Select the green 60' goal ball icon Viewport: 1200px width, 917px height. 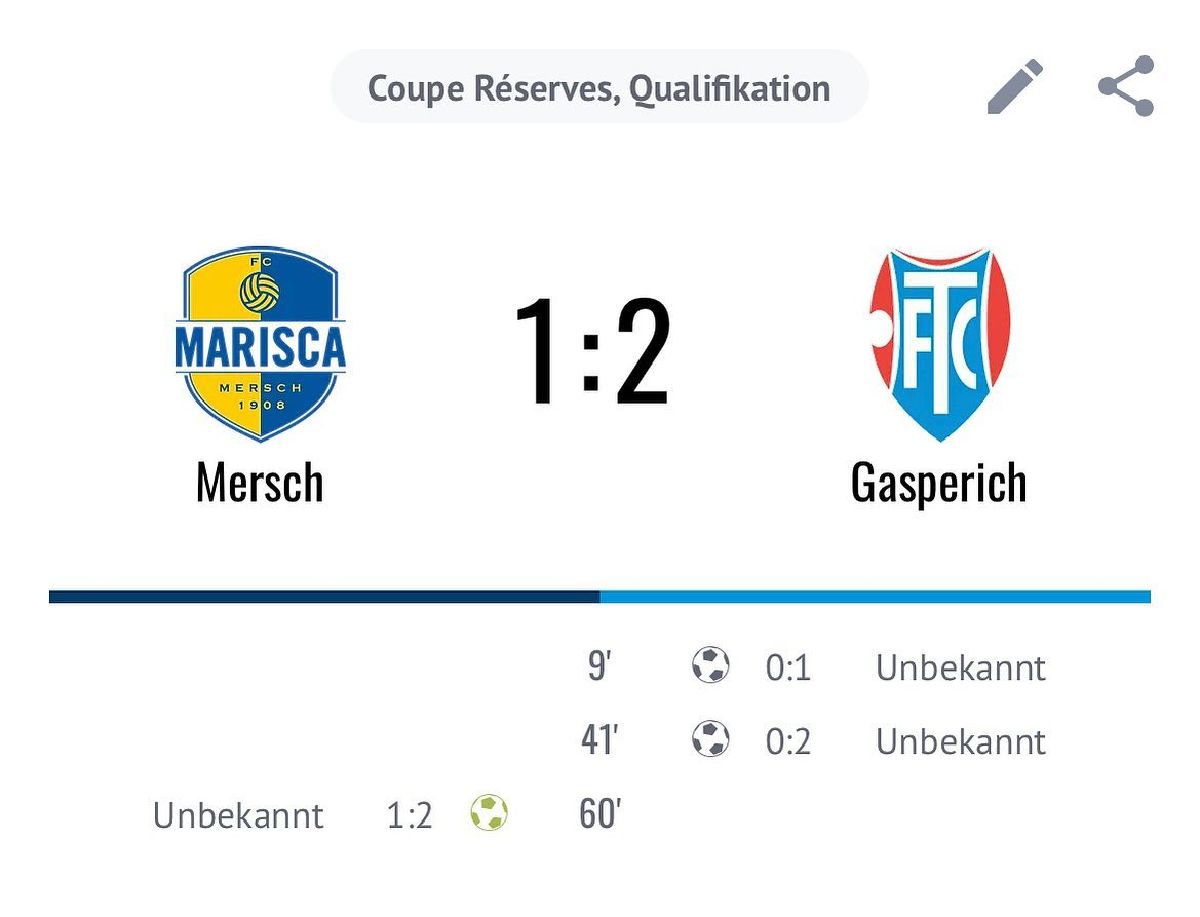click(x=488, y=813)
